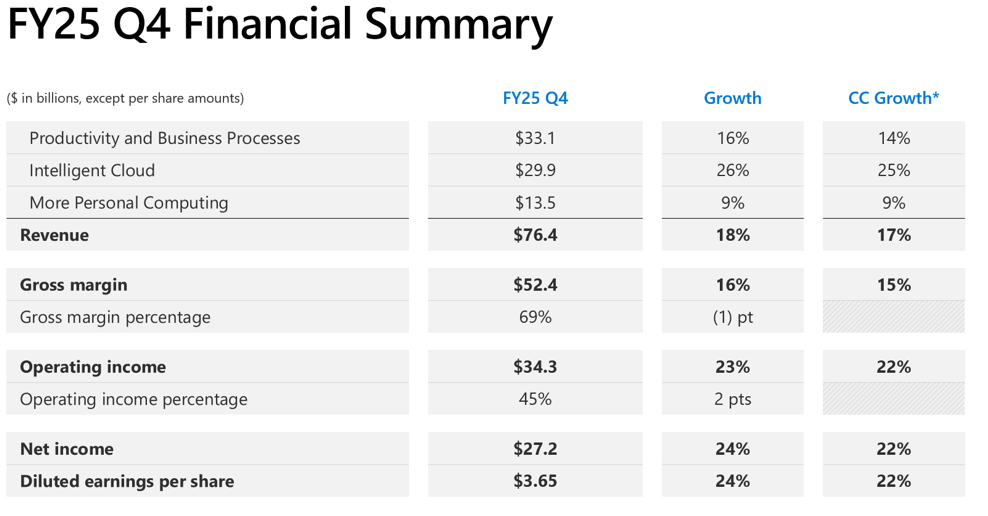Select the Net income row label

67,449
